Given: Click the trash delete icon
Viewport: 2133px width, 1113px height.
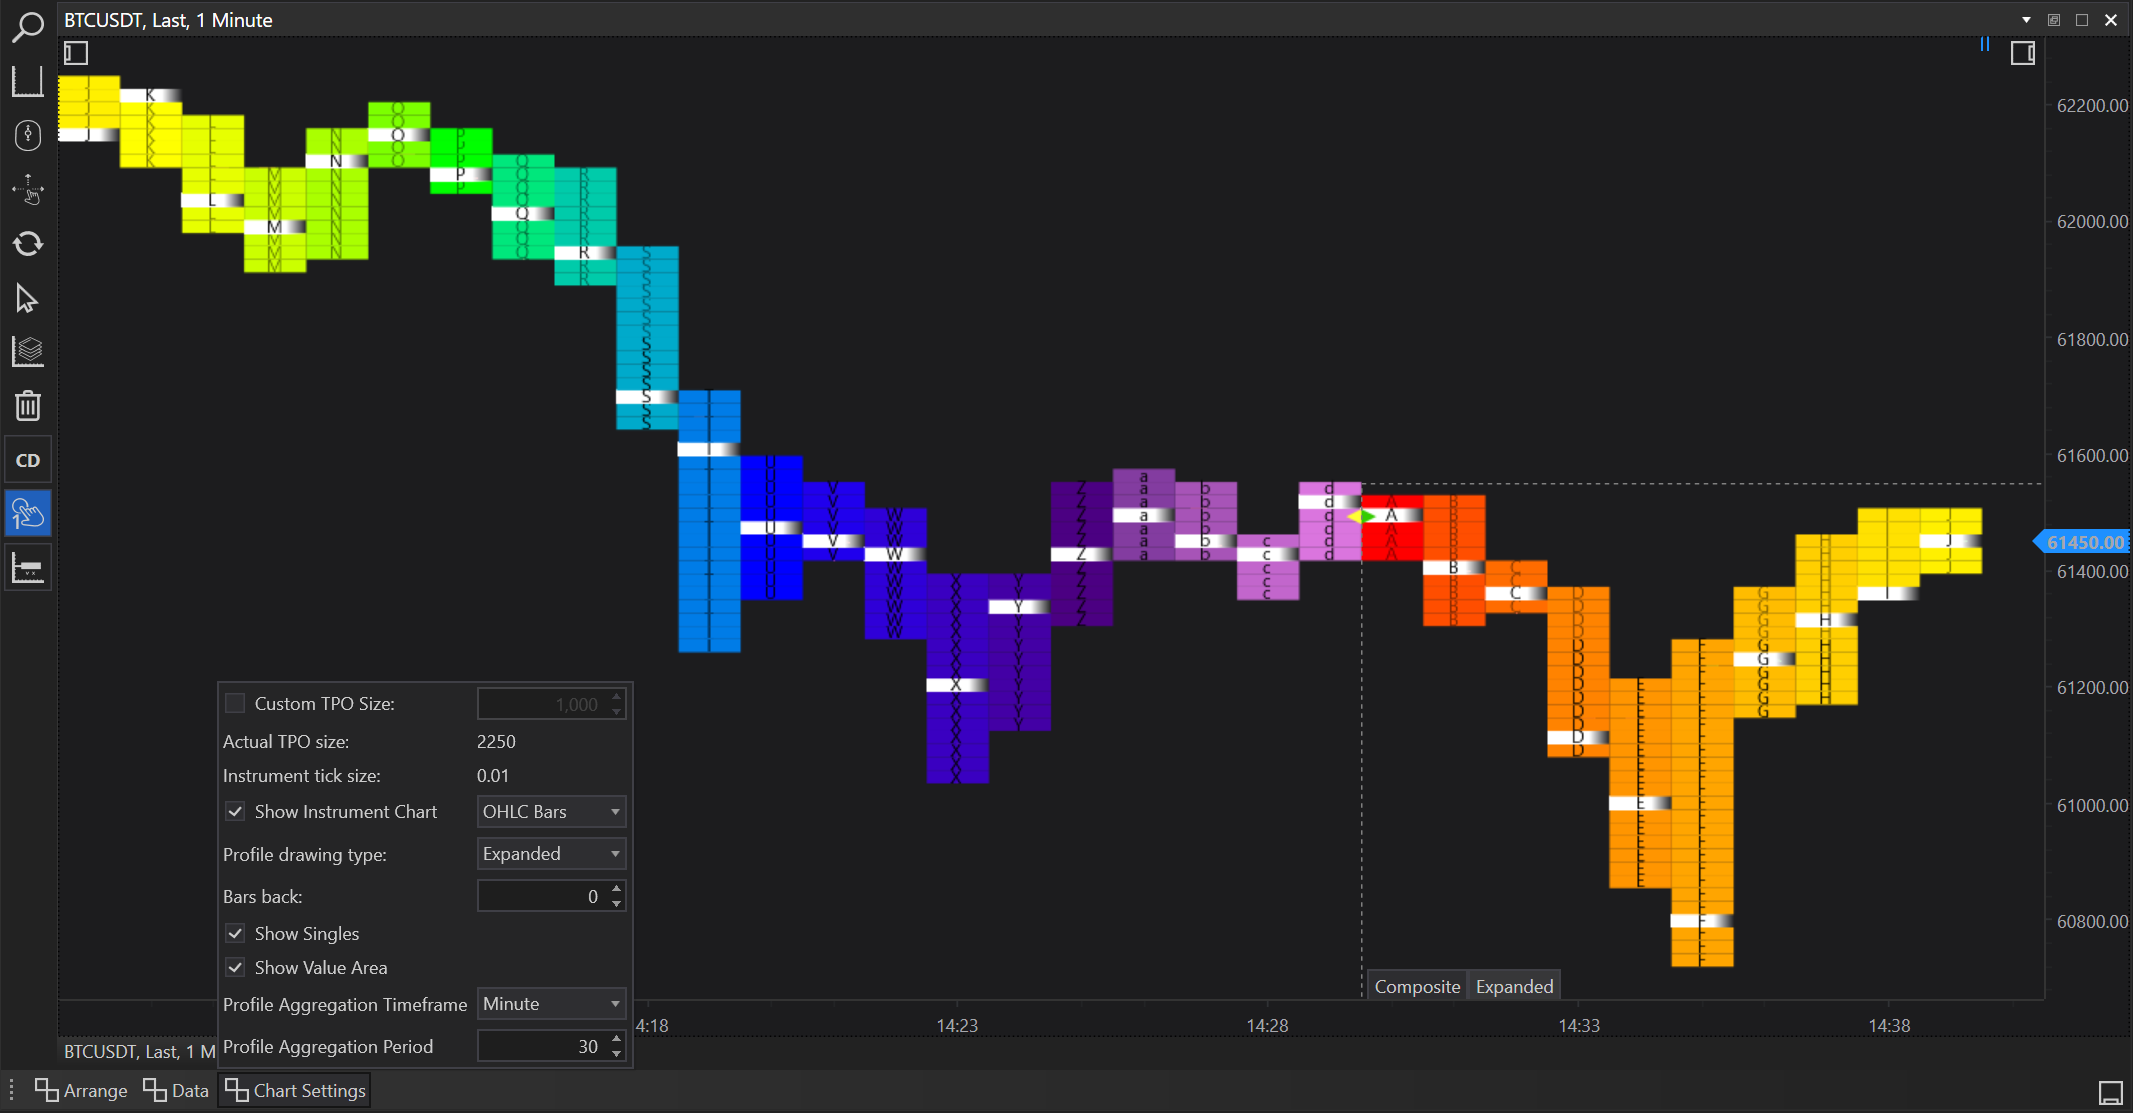Looking at the screenshot, I should pos(27,406).
